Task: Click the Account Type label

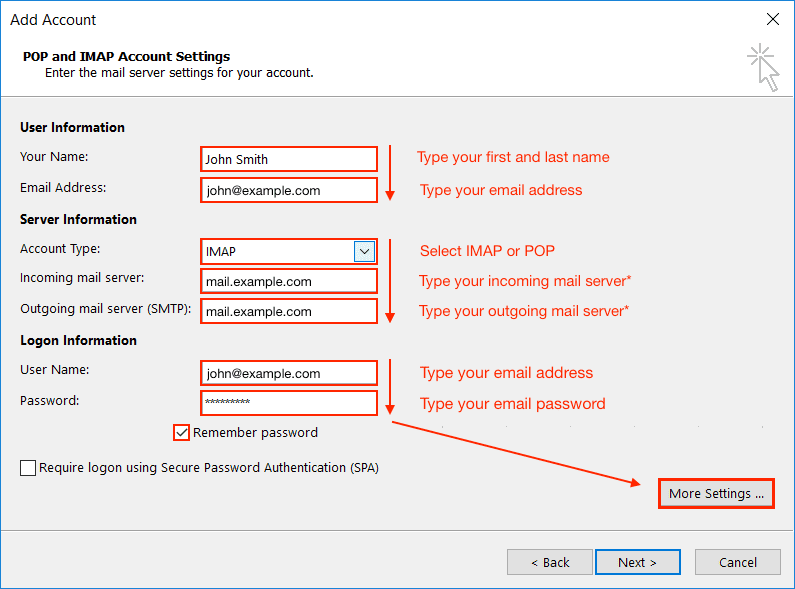Action: 60,249
